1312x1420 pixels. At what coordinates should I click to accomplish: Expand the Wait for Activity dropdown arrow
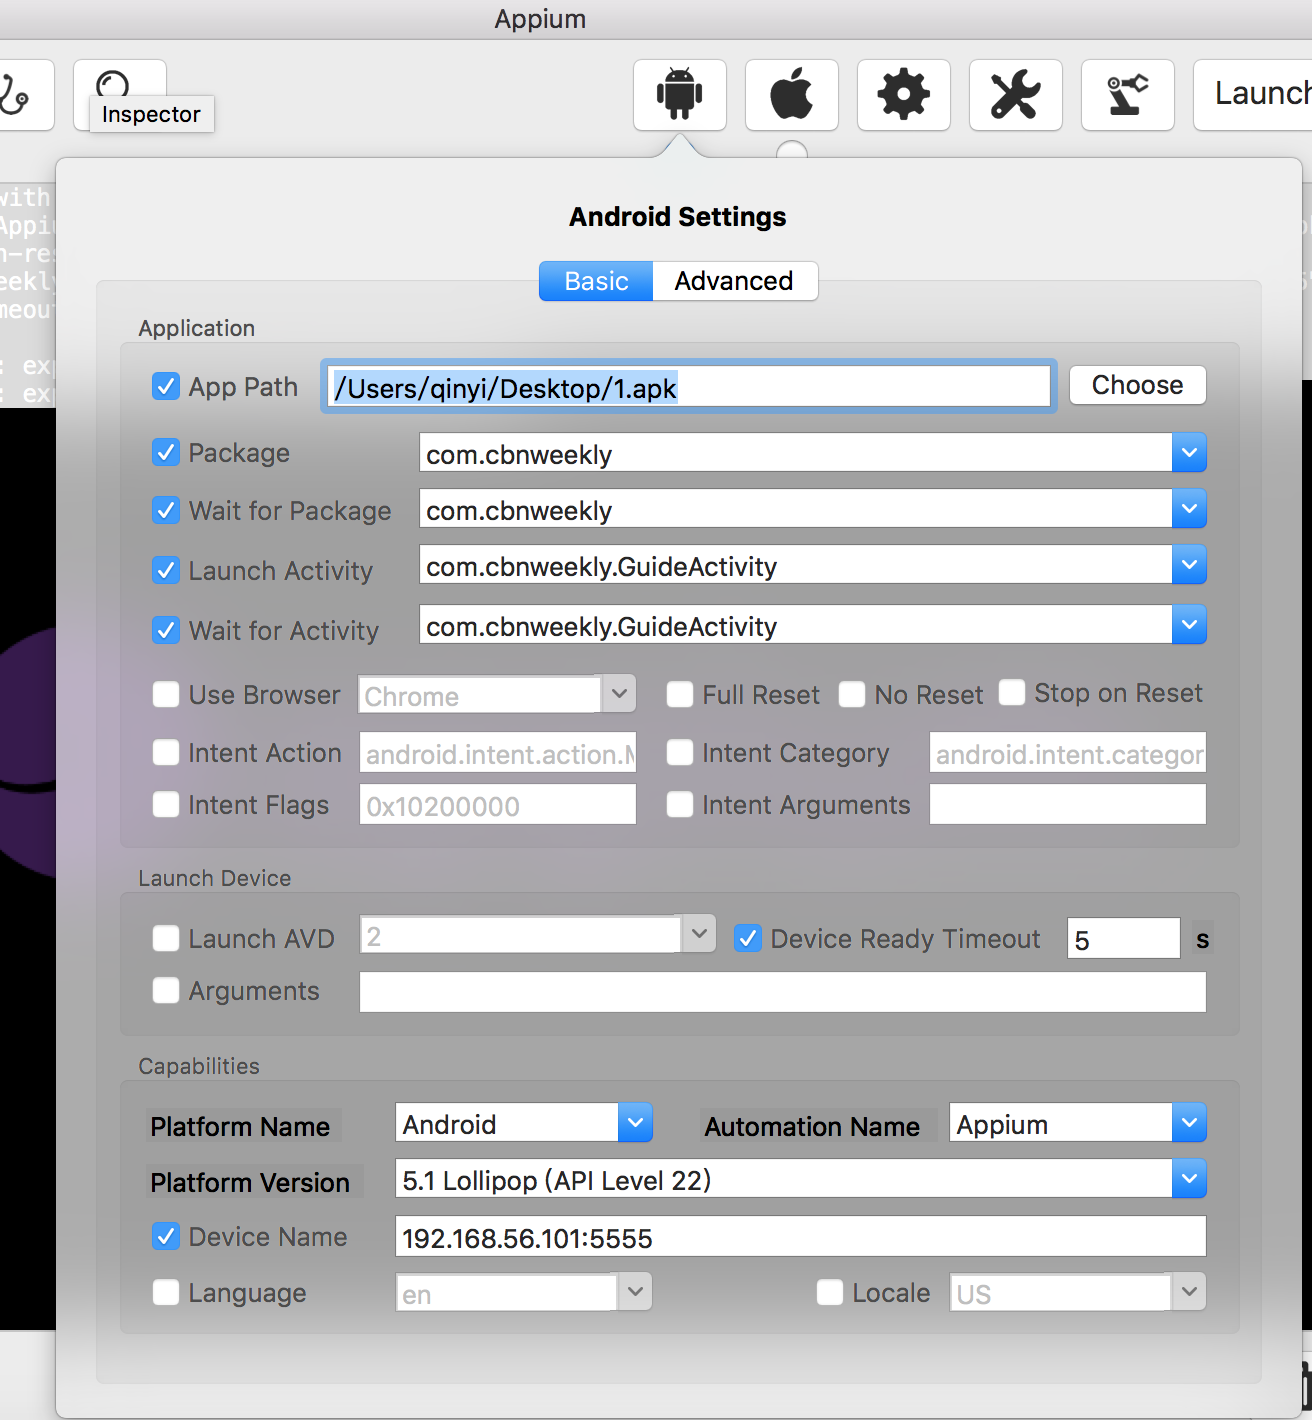[x=1189, y=624]
